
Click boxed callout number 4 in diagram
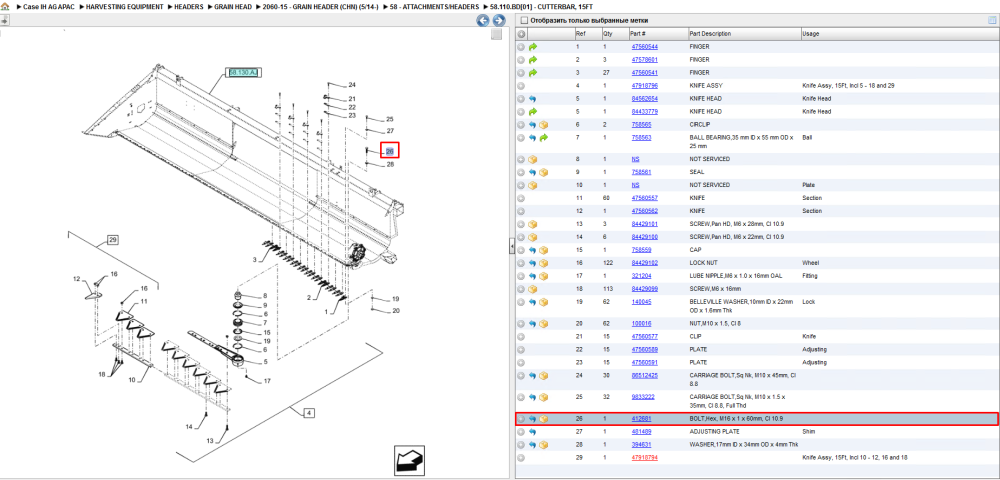309,413
